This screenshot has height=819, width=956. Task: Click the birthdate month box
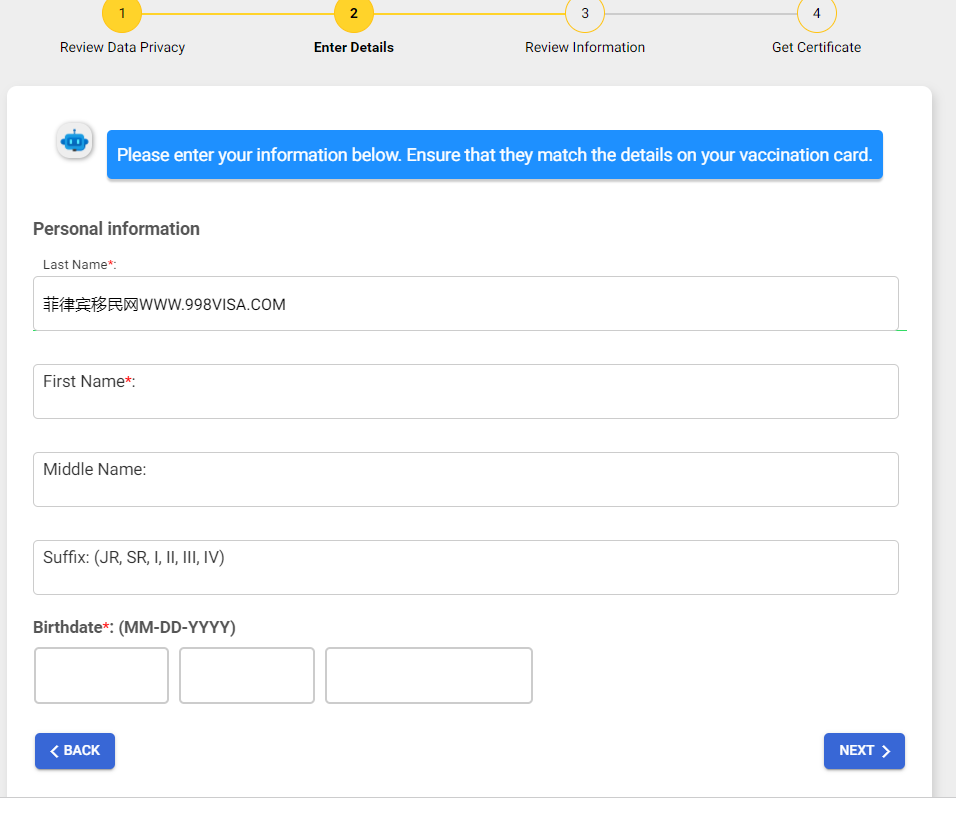point(101,676)
